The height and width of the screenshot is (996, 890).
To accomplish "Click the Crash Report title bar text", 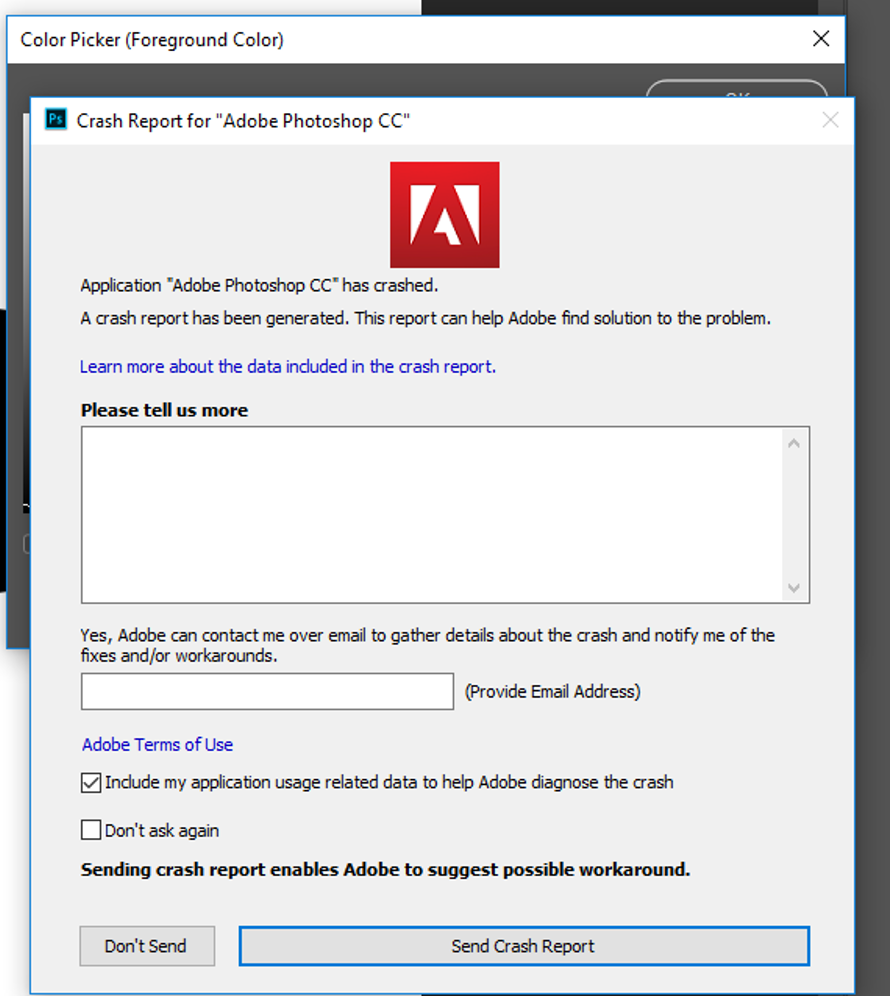I will point(243,121).
